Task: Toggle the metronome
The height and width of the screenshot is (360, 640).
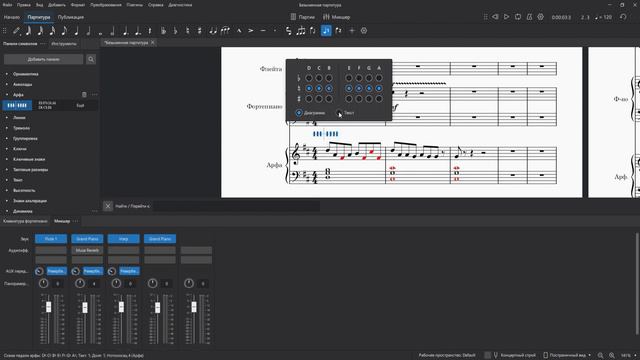Action: (529, 17)
